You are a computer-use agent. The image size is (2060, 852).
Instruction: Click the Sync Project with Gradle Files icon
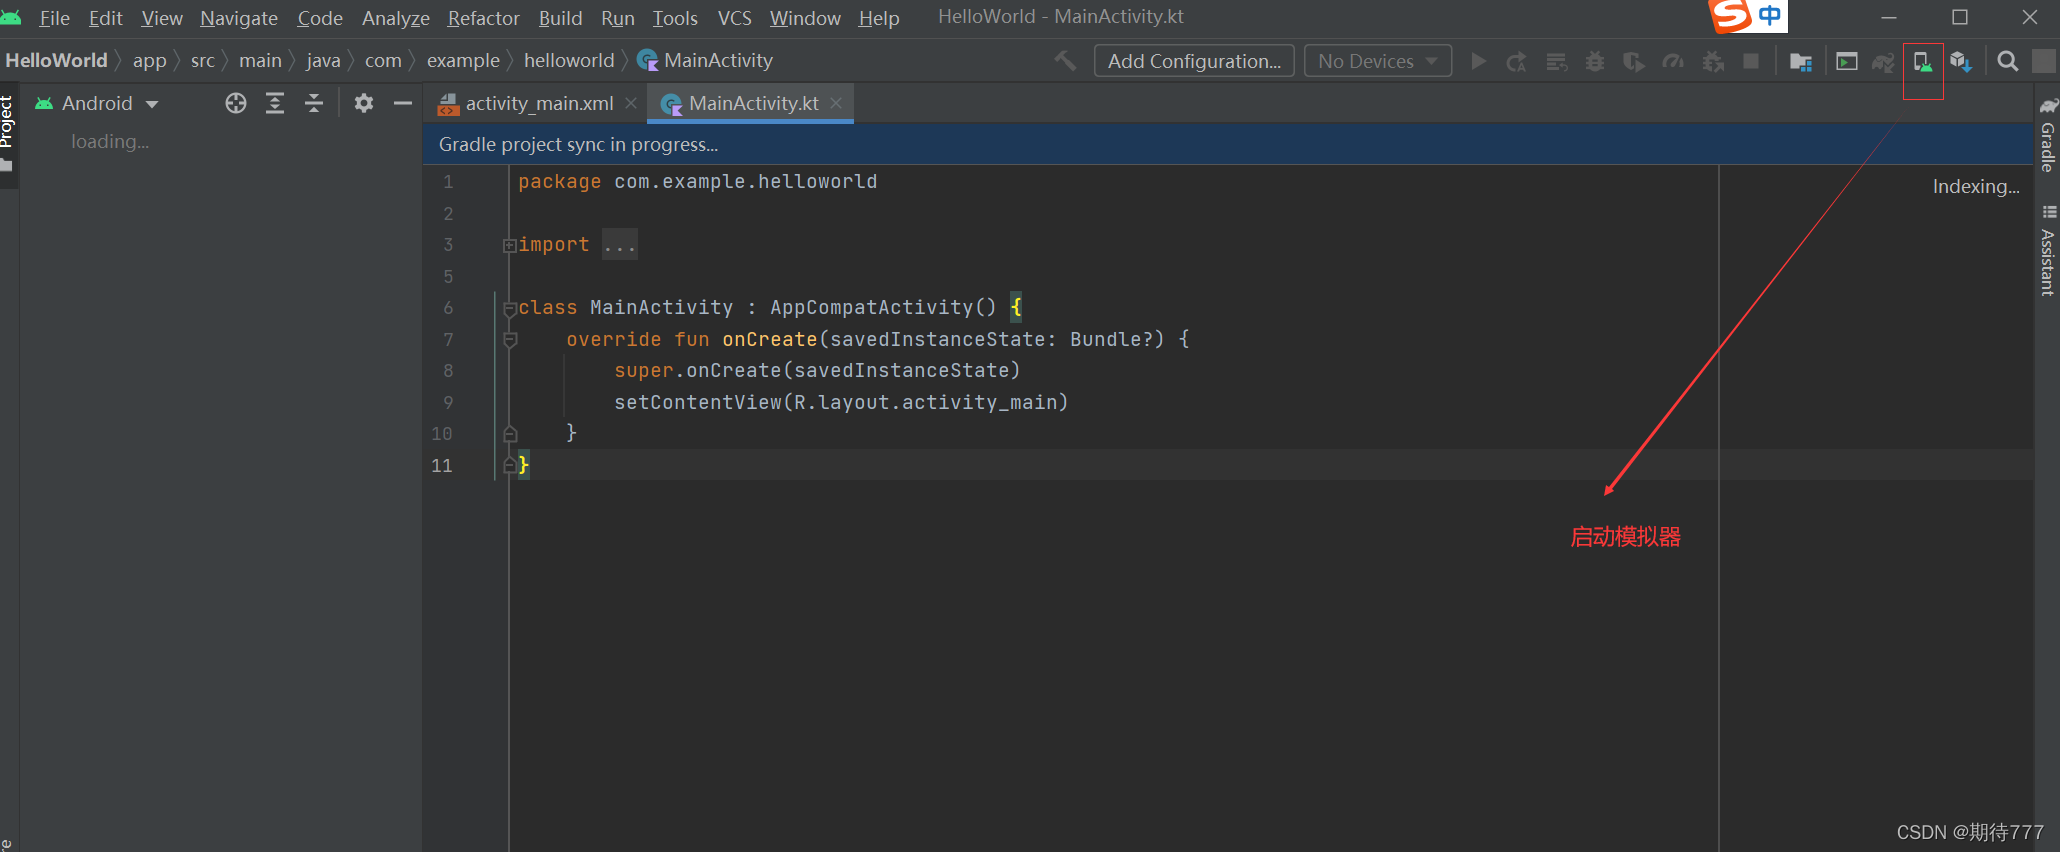point(1883,61)
